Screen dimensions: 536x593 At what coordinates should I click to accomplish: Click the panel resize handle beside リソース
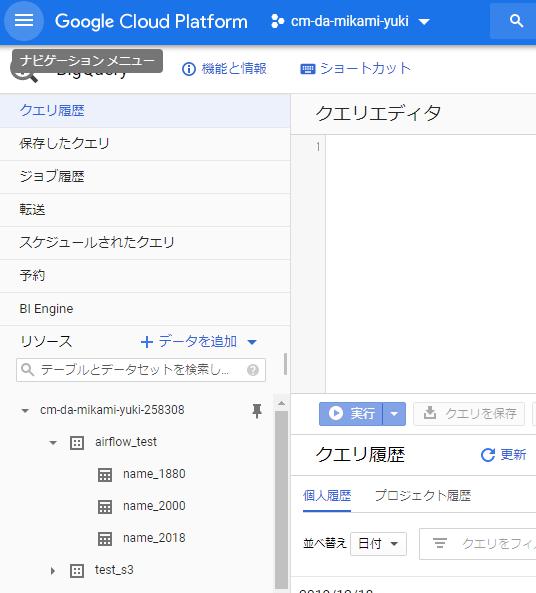285,364
